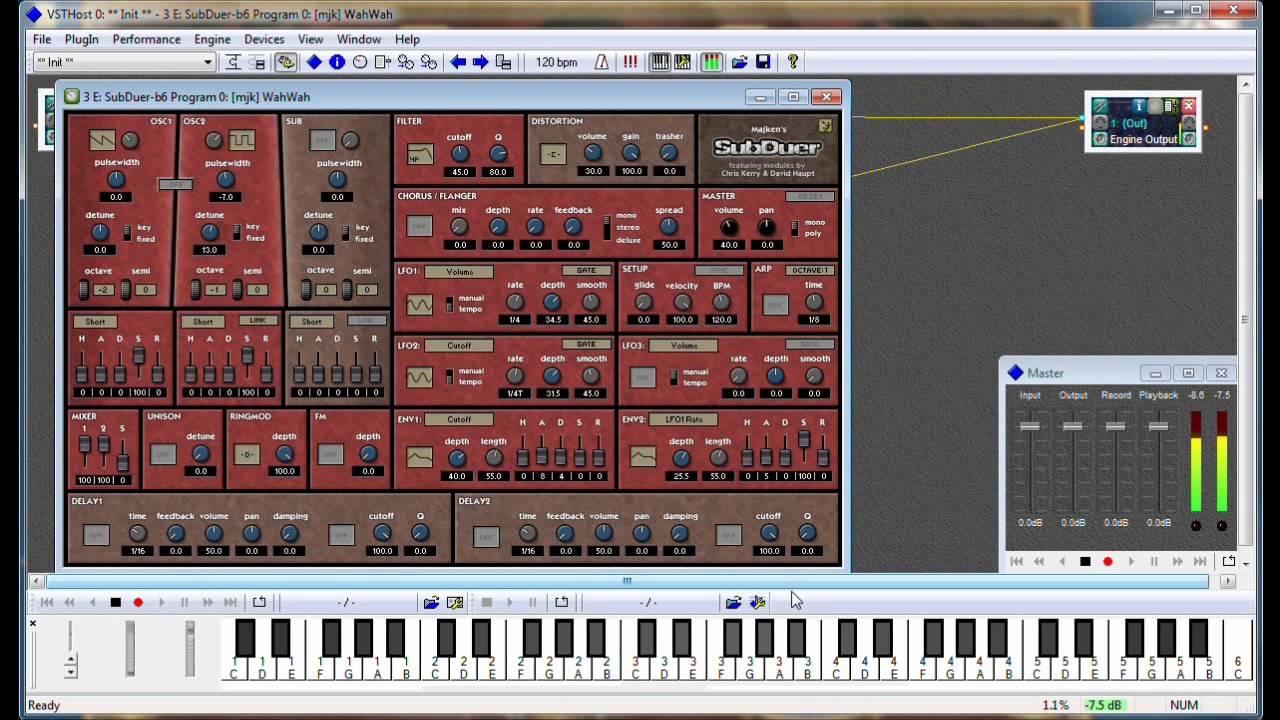1280x720 pixels.
Task: Click the horizontal scrollbar below the workspace
Action: [627, 581]
